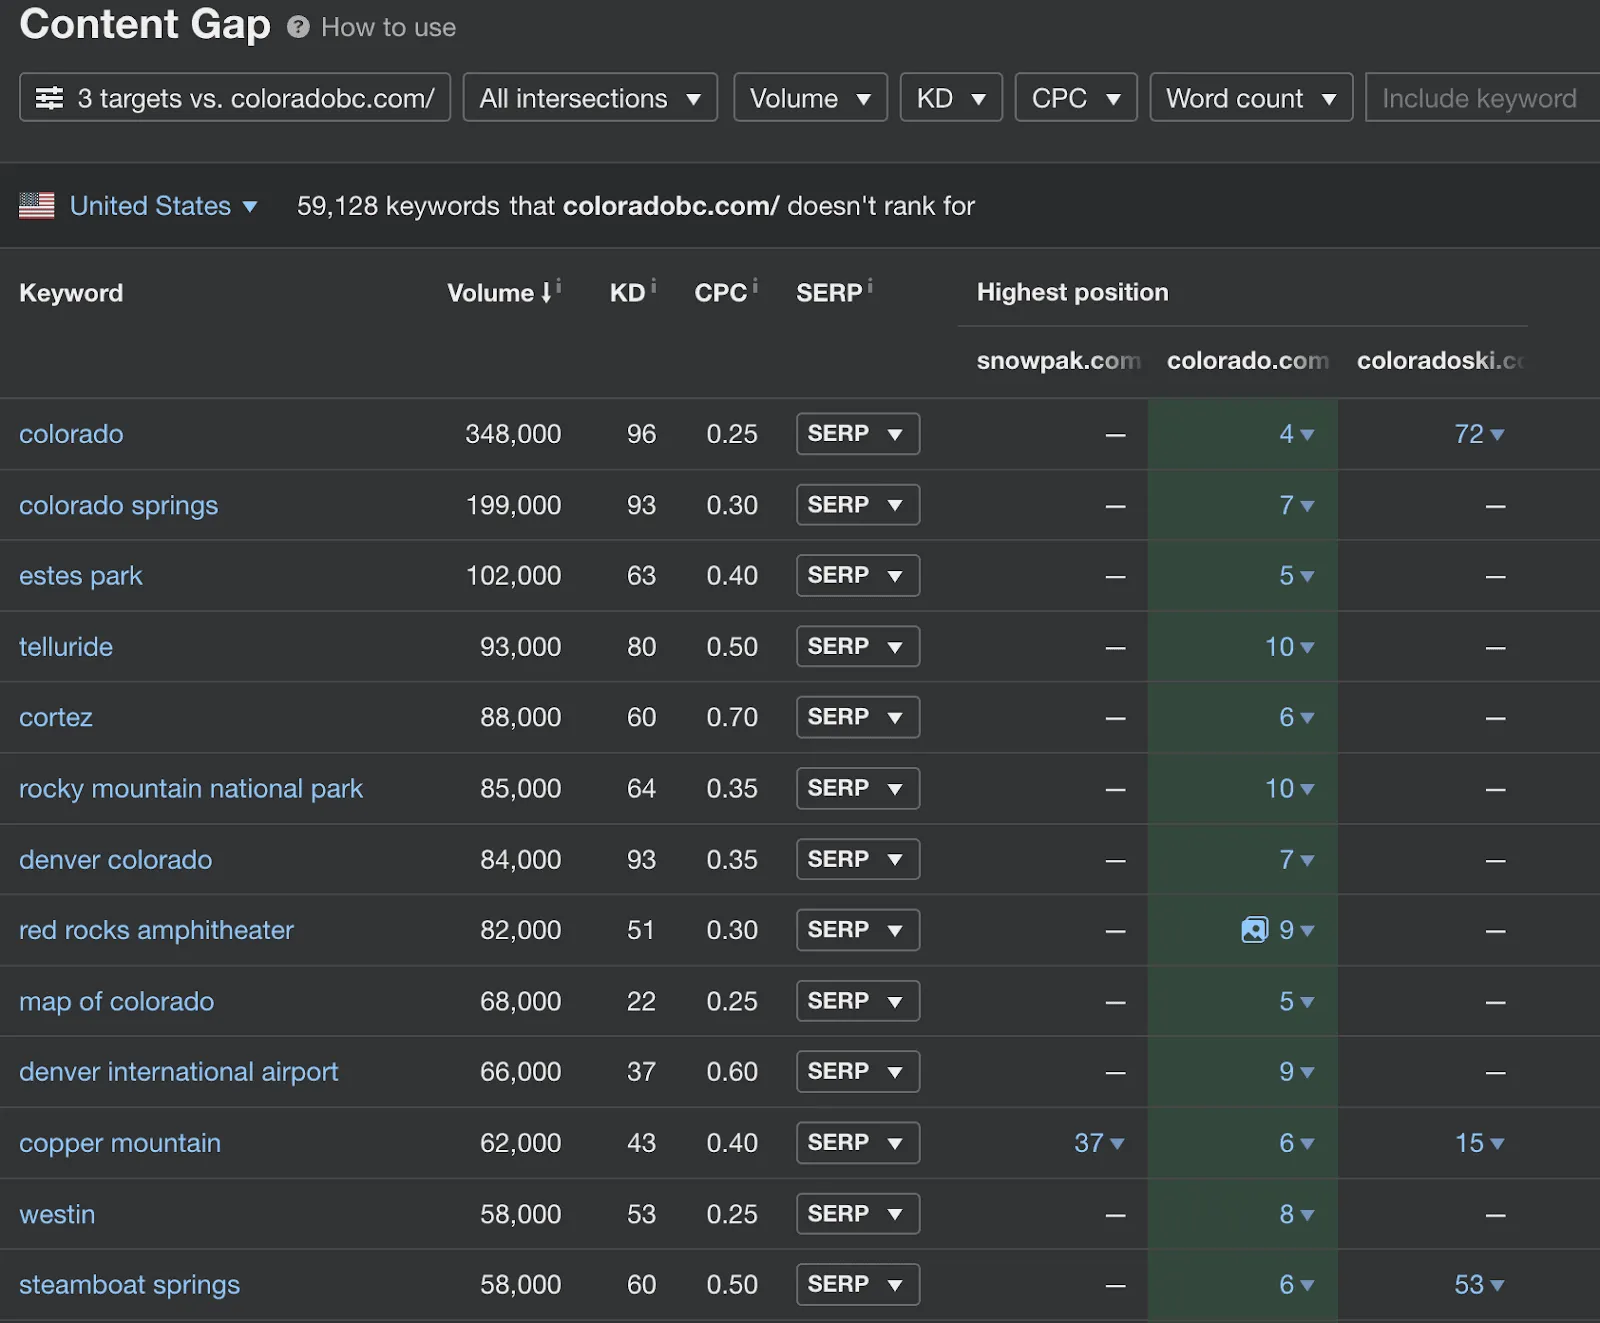This screenshot has height=1323, width=1600.
Task: Open the All intersections dropdown
Action: tap(590, 97)
